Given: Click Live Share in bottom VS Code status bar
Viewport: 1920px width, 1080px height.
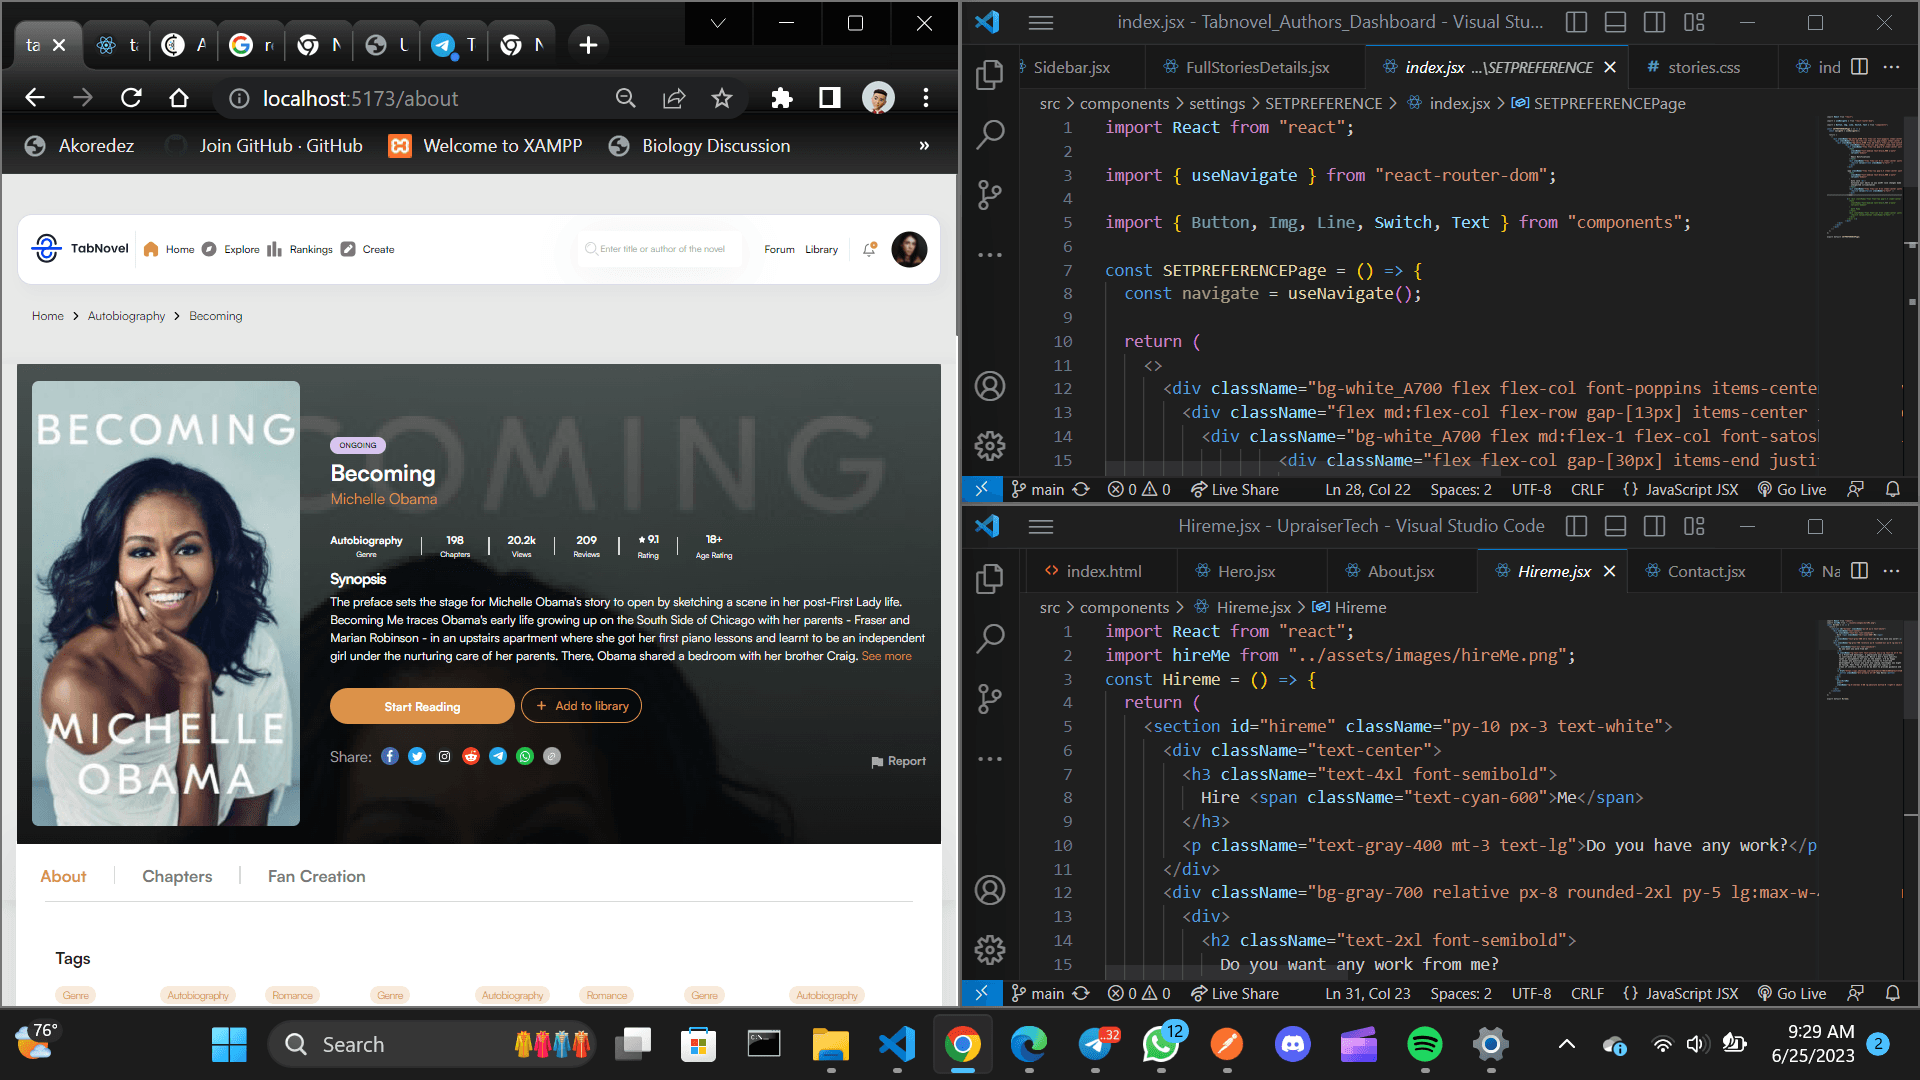Looking at the screenshot, I should click(1235, 994).
